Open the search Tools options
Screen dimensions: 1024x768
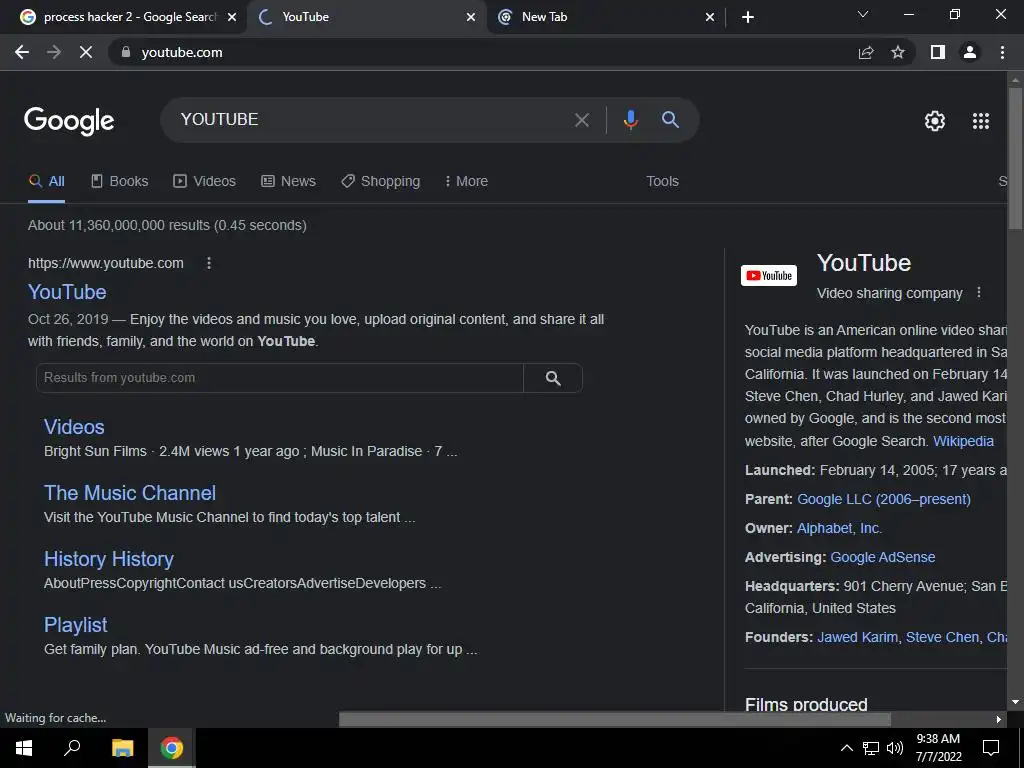point(662,182)
